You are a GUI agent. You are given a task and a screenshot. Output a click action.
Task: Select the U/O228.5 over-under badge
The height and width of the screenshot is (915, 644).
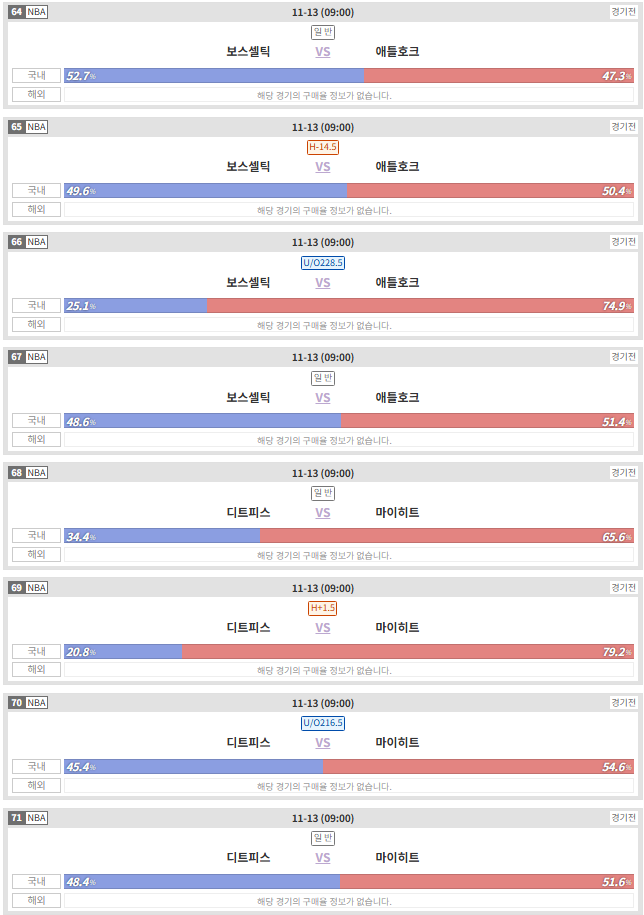click(323, 263)
